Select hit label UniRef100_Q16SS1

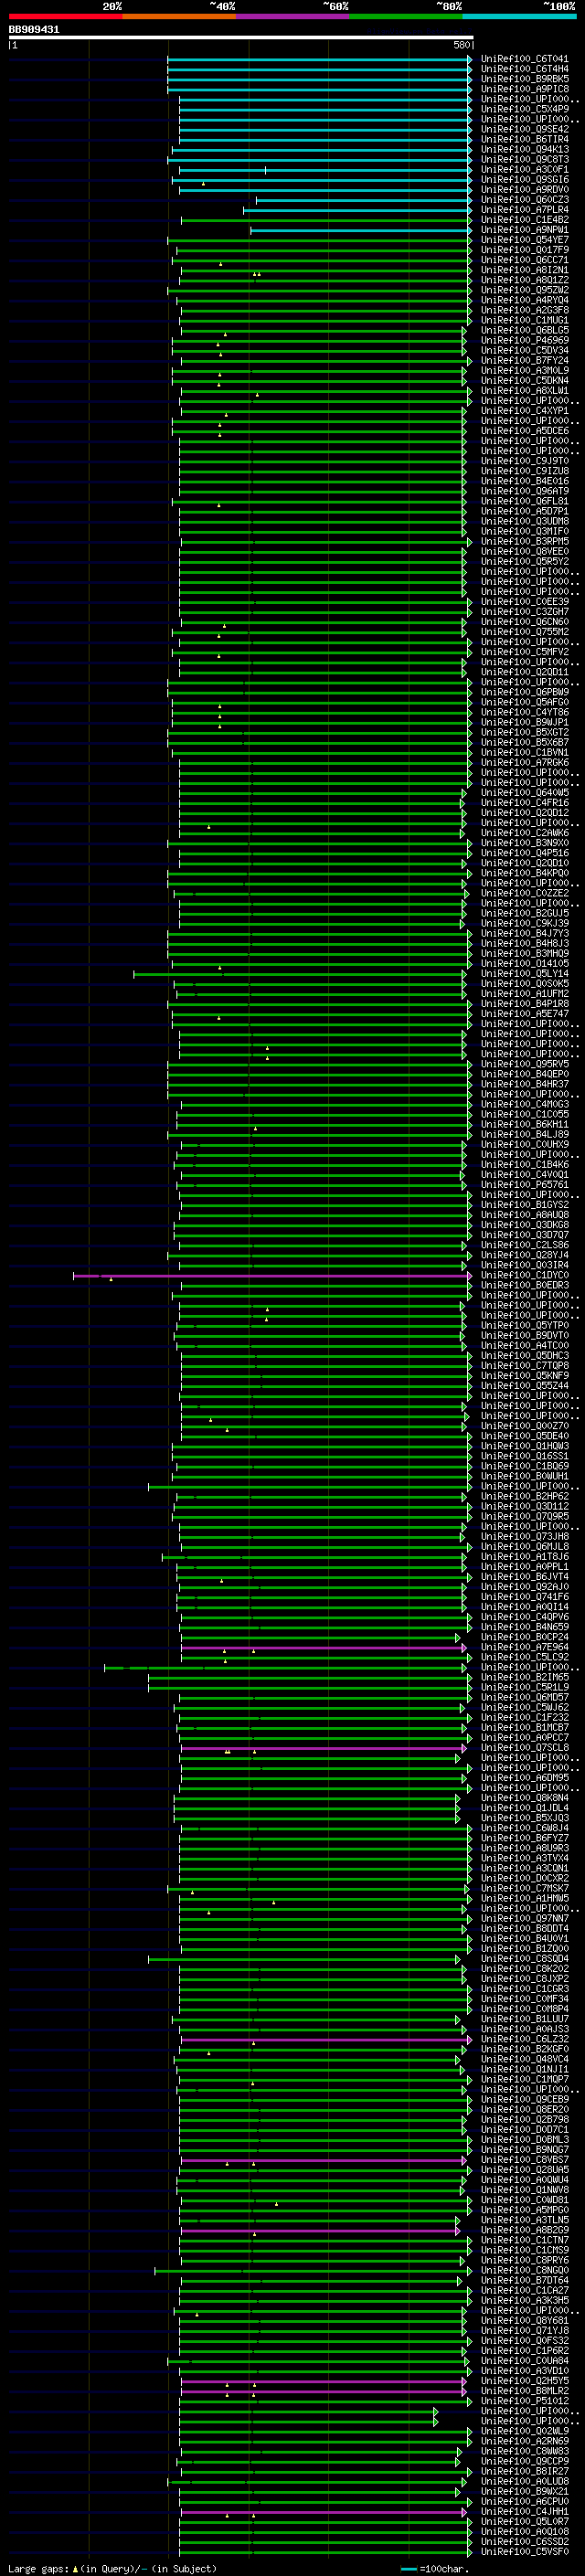pyautogui.click(x=524, y=1457)
